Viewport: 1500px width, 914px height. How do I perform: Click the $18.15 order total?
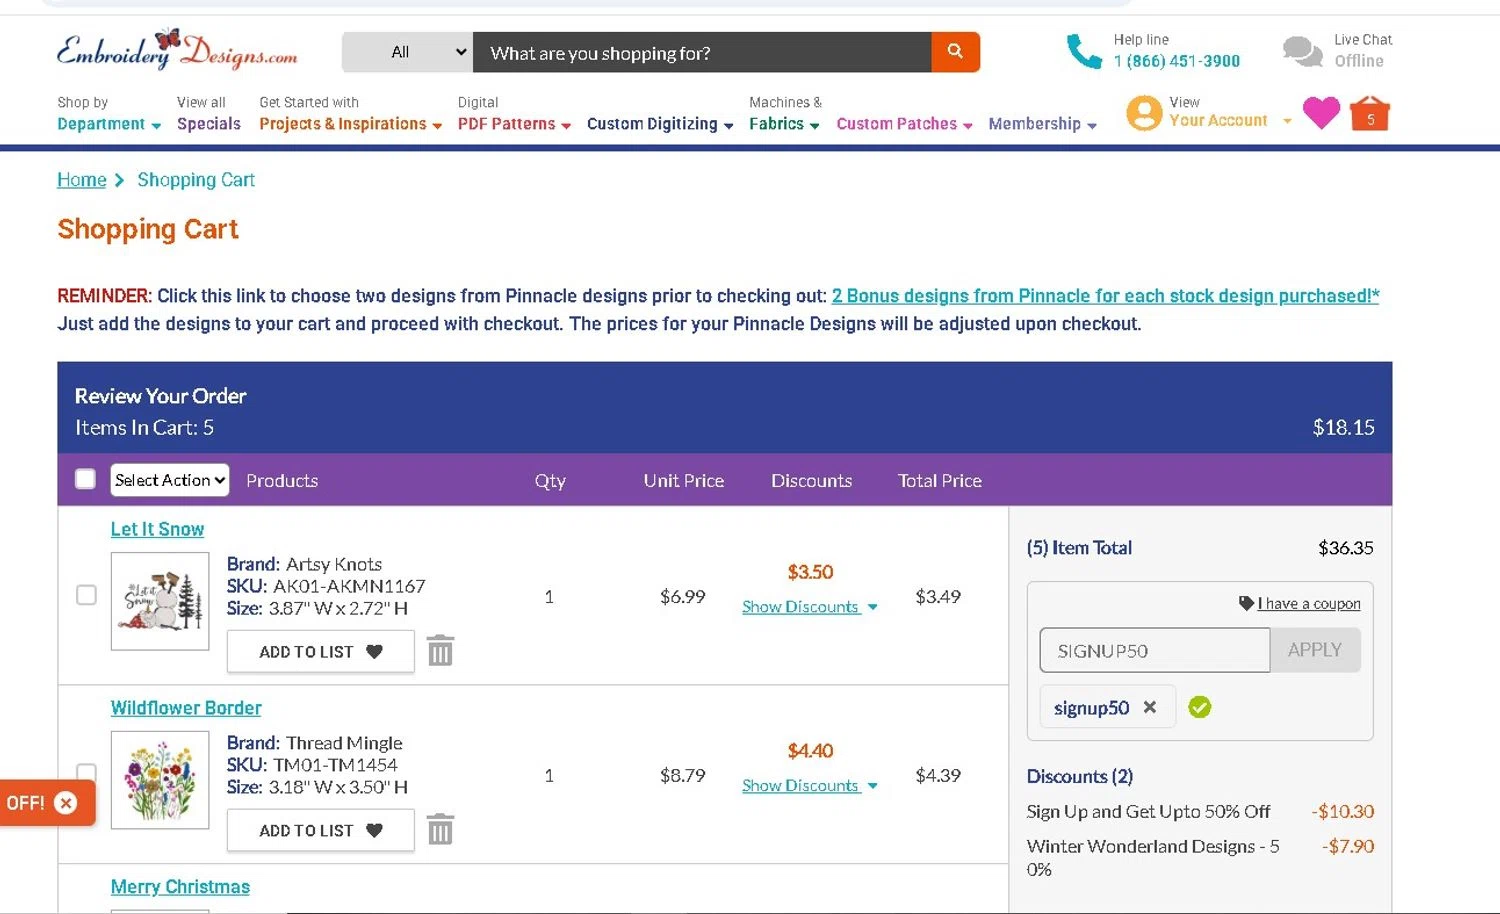pos(1343,427)
